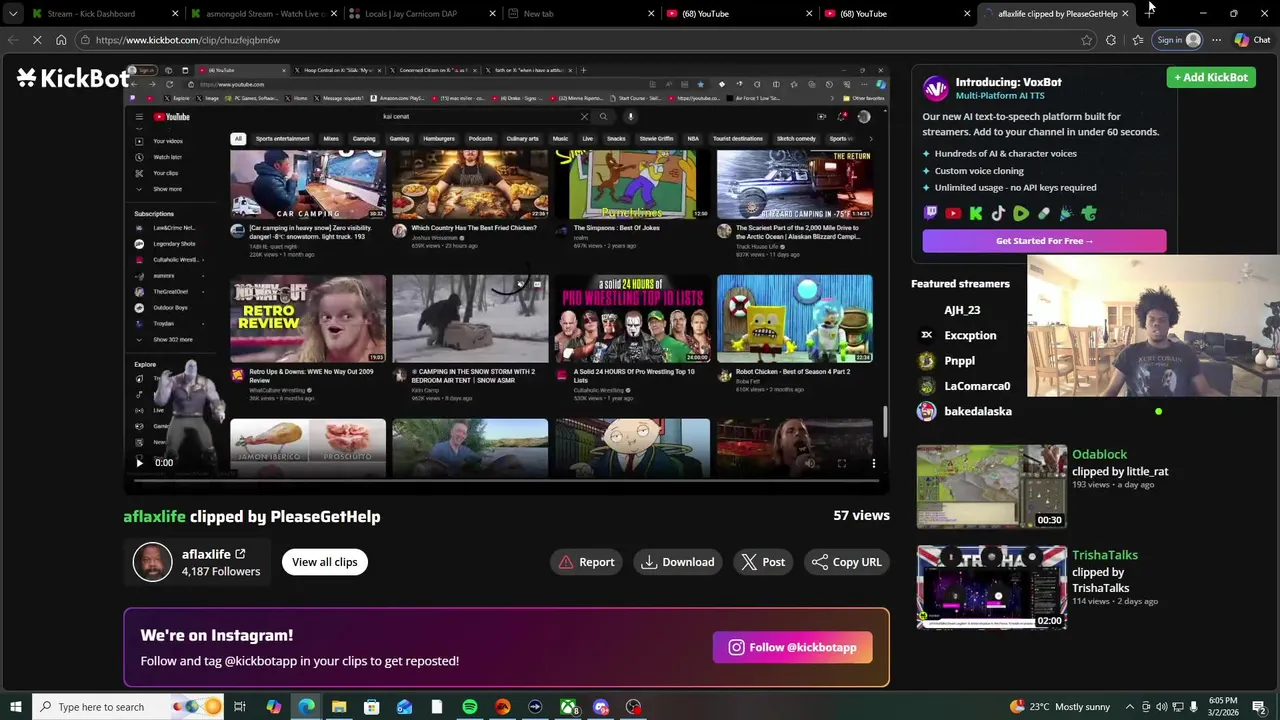The height and width of the screenshot is (720, 1280).
Task: Click the browser home button
Action: coord(61,40)
